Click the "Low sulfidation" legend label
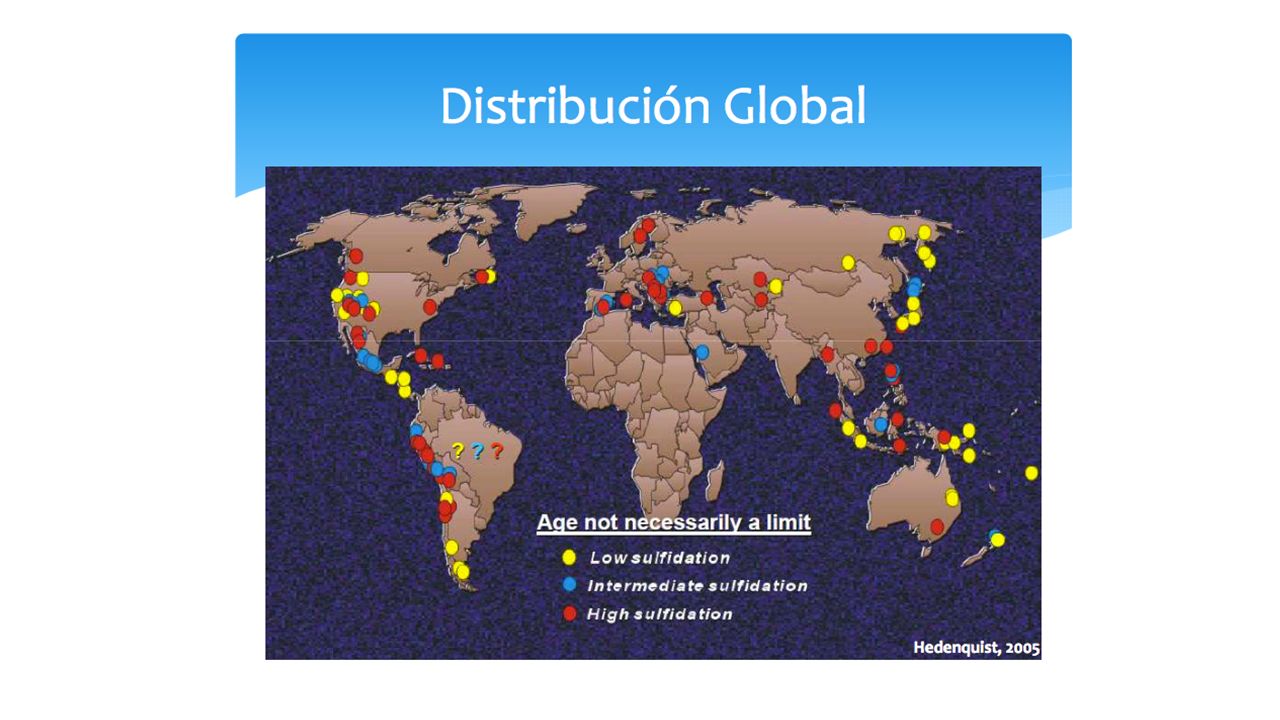1280x720 pixels. tap(660, 557)
